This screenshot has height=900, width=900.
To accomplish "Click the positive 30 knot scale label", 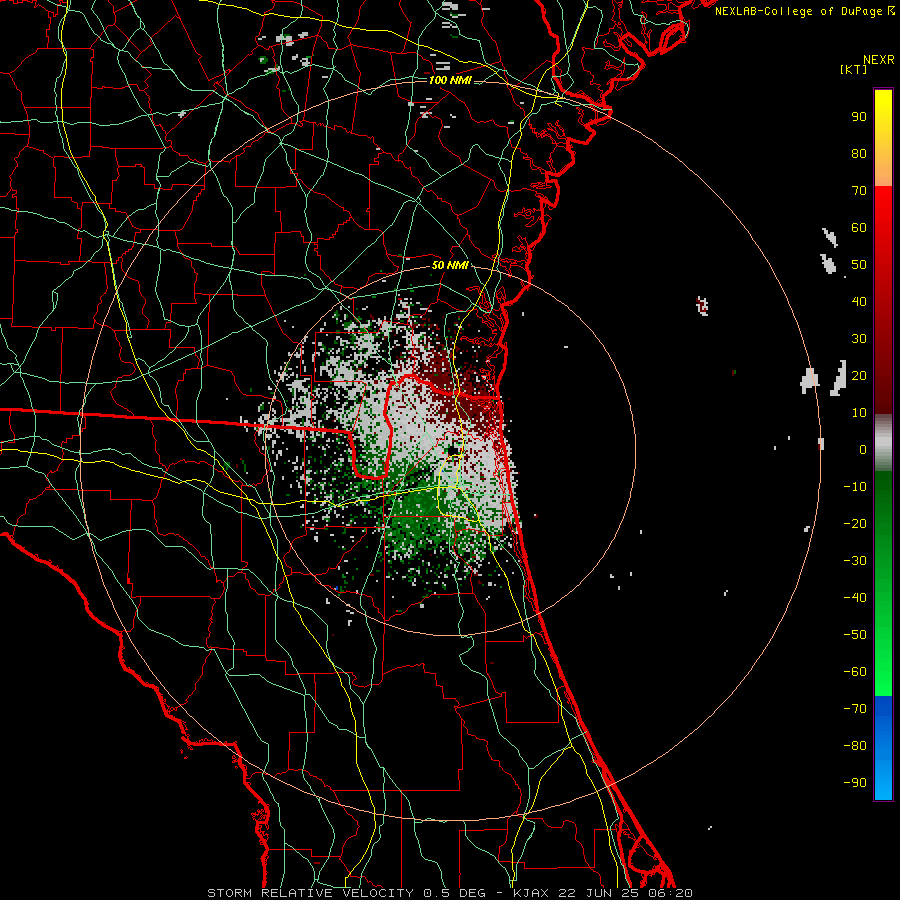I will click(859, 339).
